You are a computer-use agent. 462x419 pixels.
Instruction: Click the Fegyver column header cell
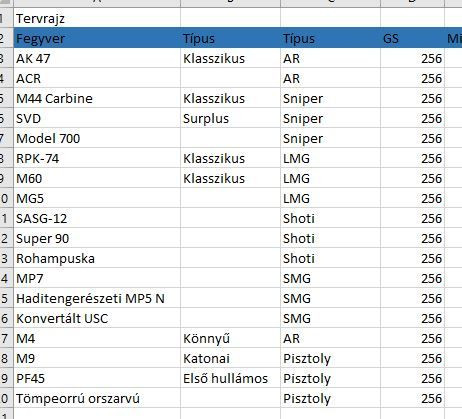[97, 38]
